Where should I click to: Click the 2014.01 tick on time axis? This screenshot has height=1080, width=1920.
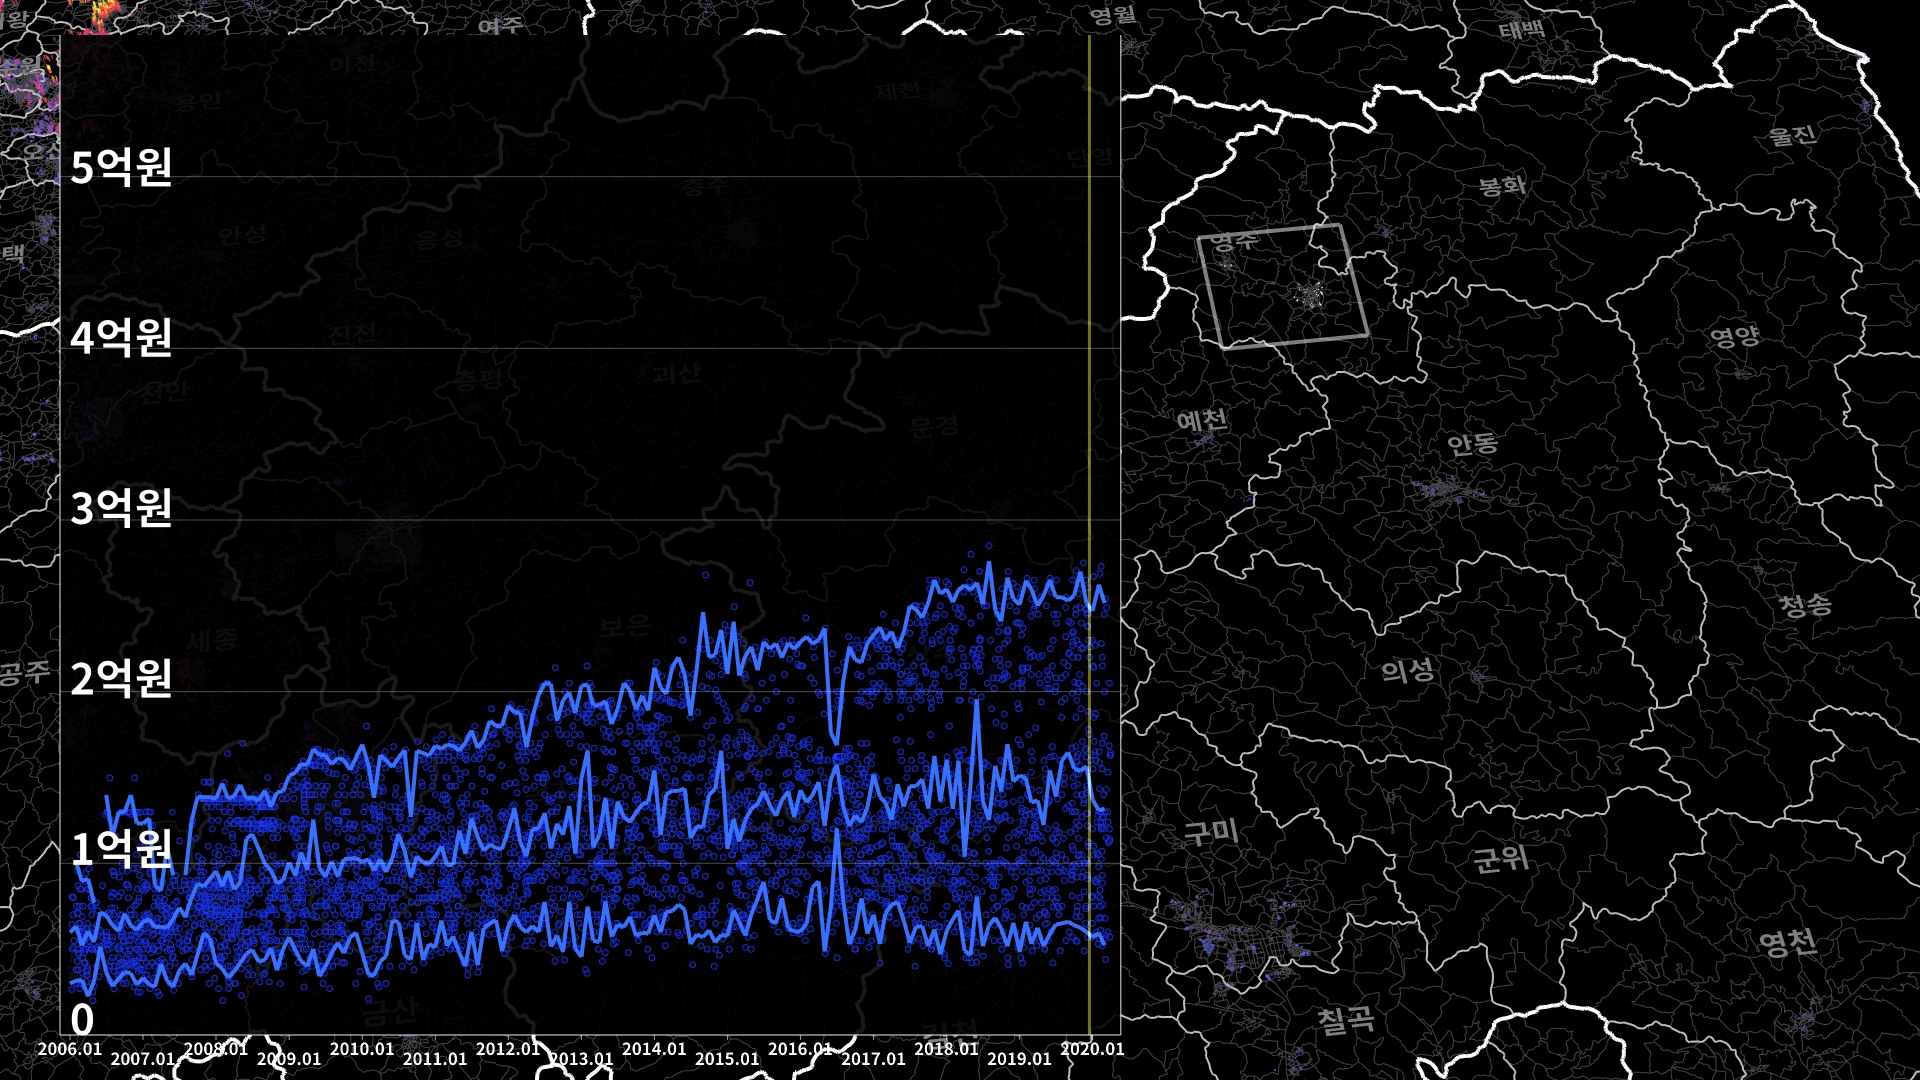coord(654,1049)
